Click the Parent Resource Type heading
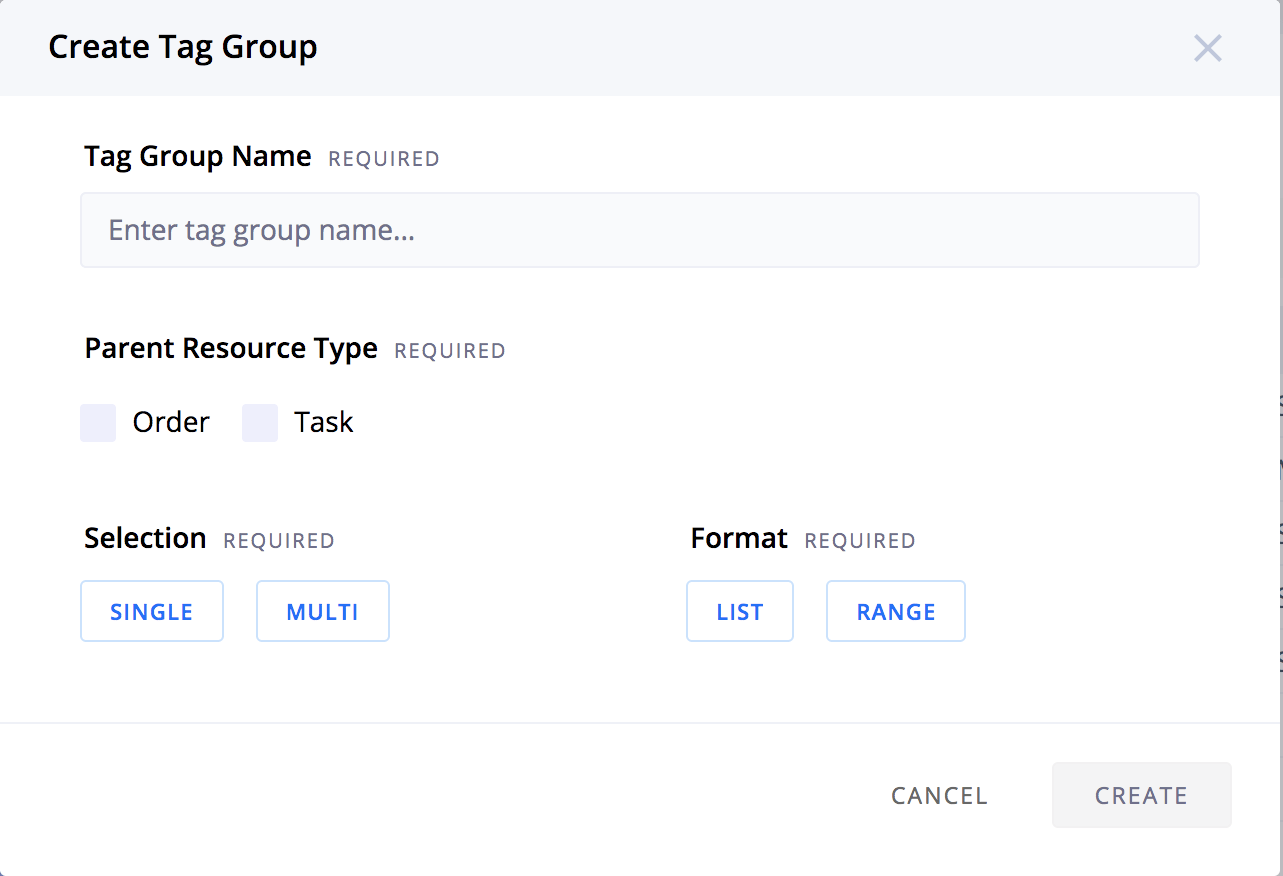This screenshot has height=876, width=1283. [x=230, y=348]
